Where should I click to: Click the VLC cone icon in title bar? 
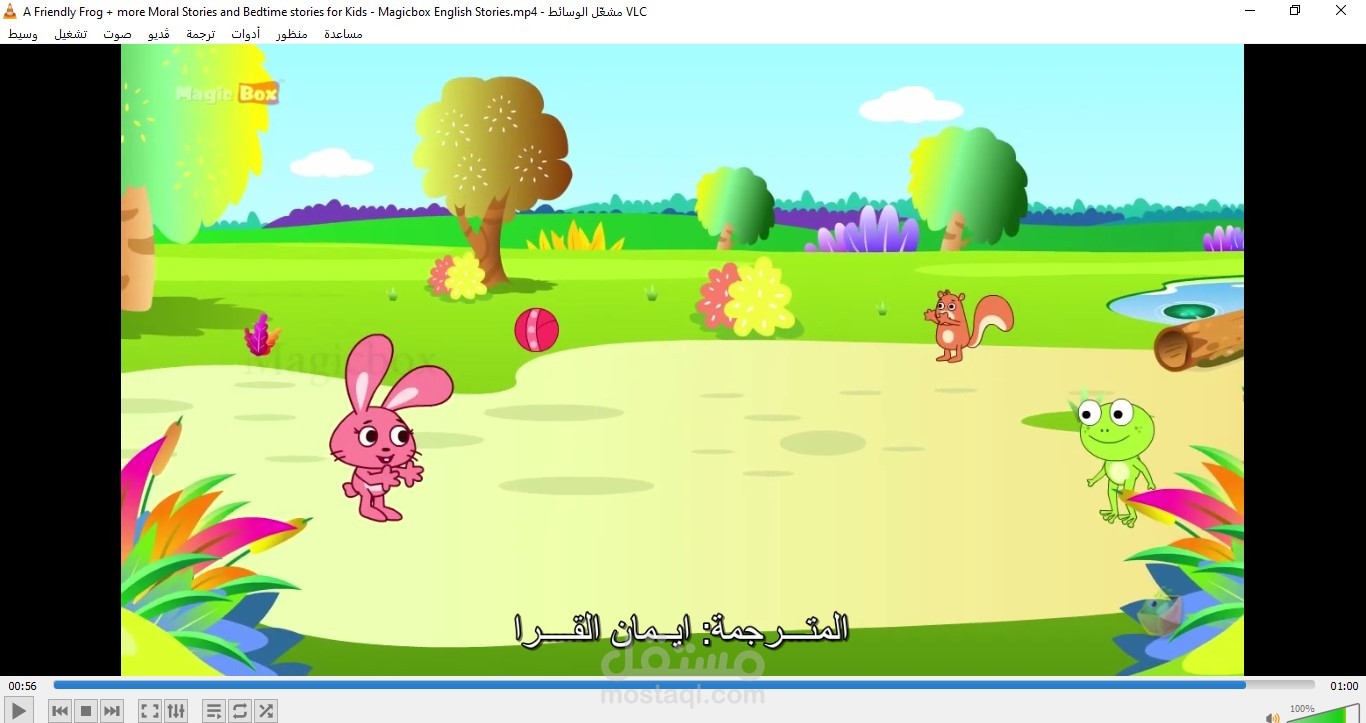[x=10, y=11]
